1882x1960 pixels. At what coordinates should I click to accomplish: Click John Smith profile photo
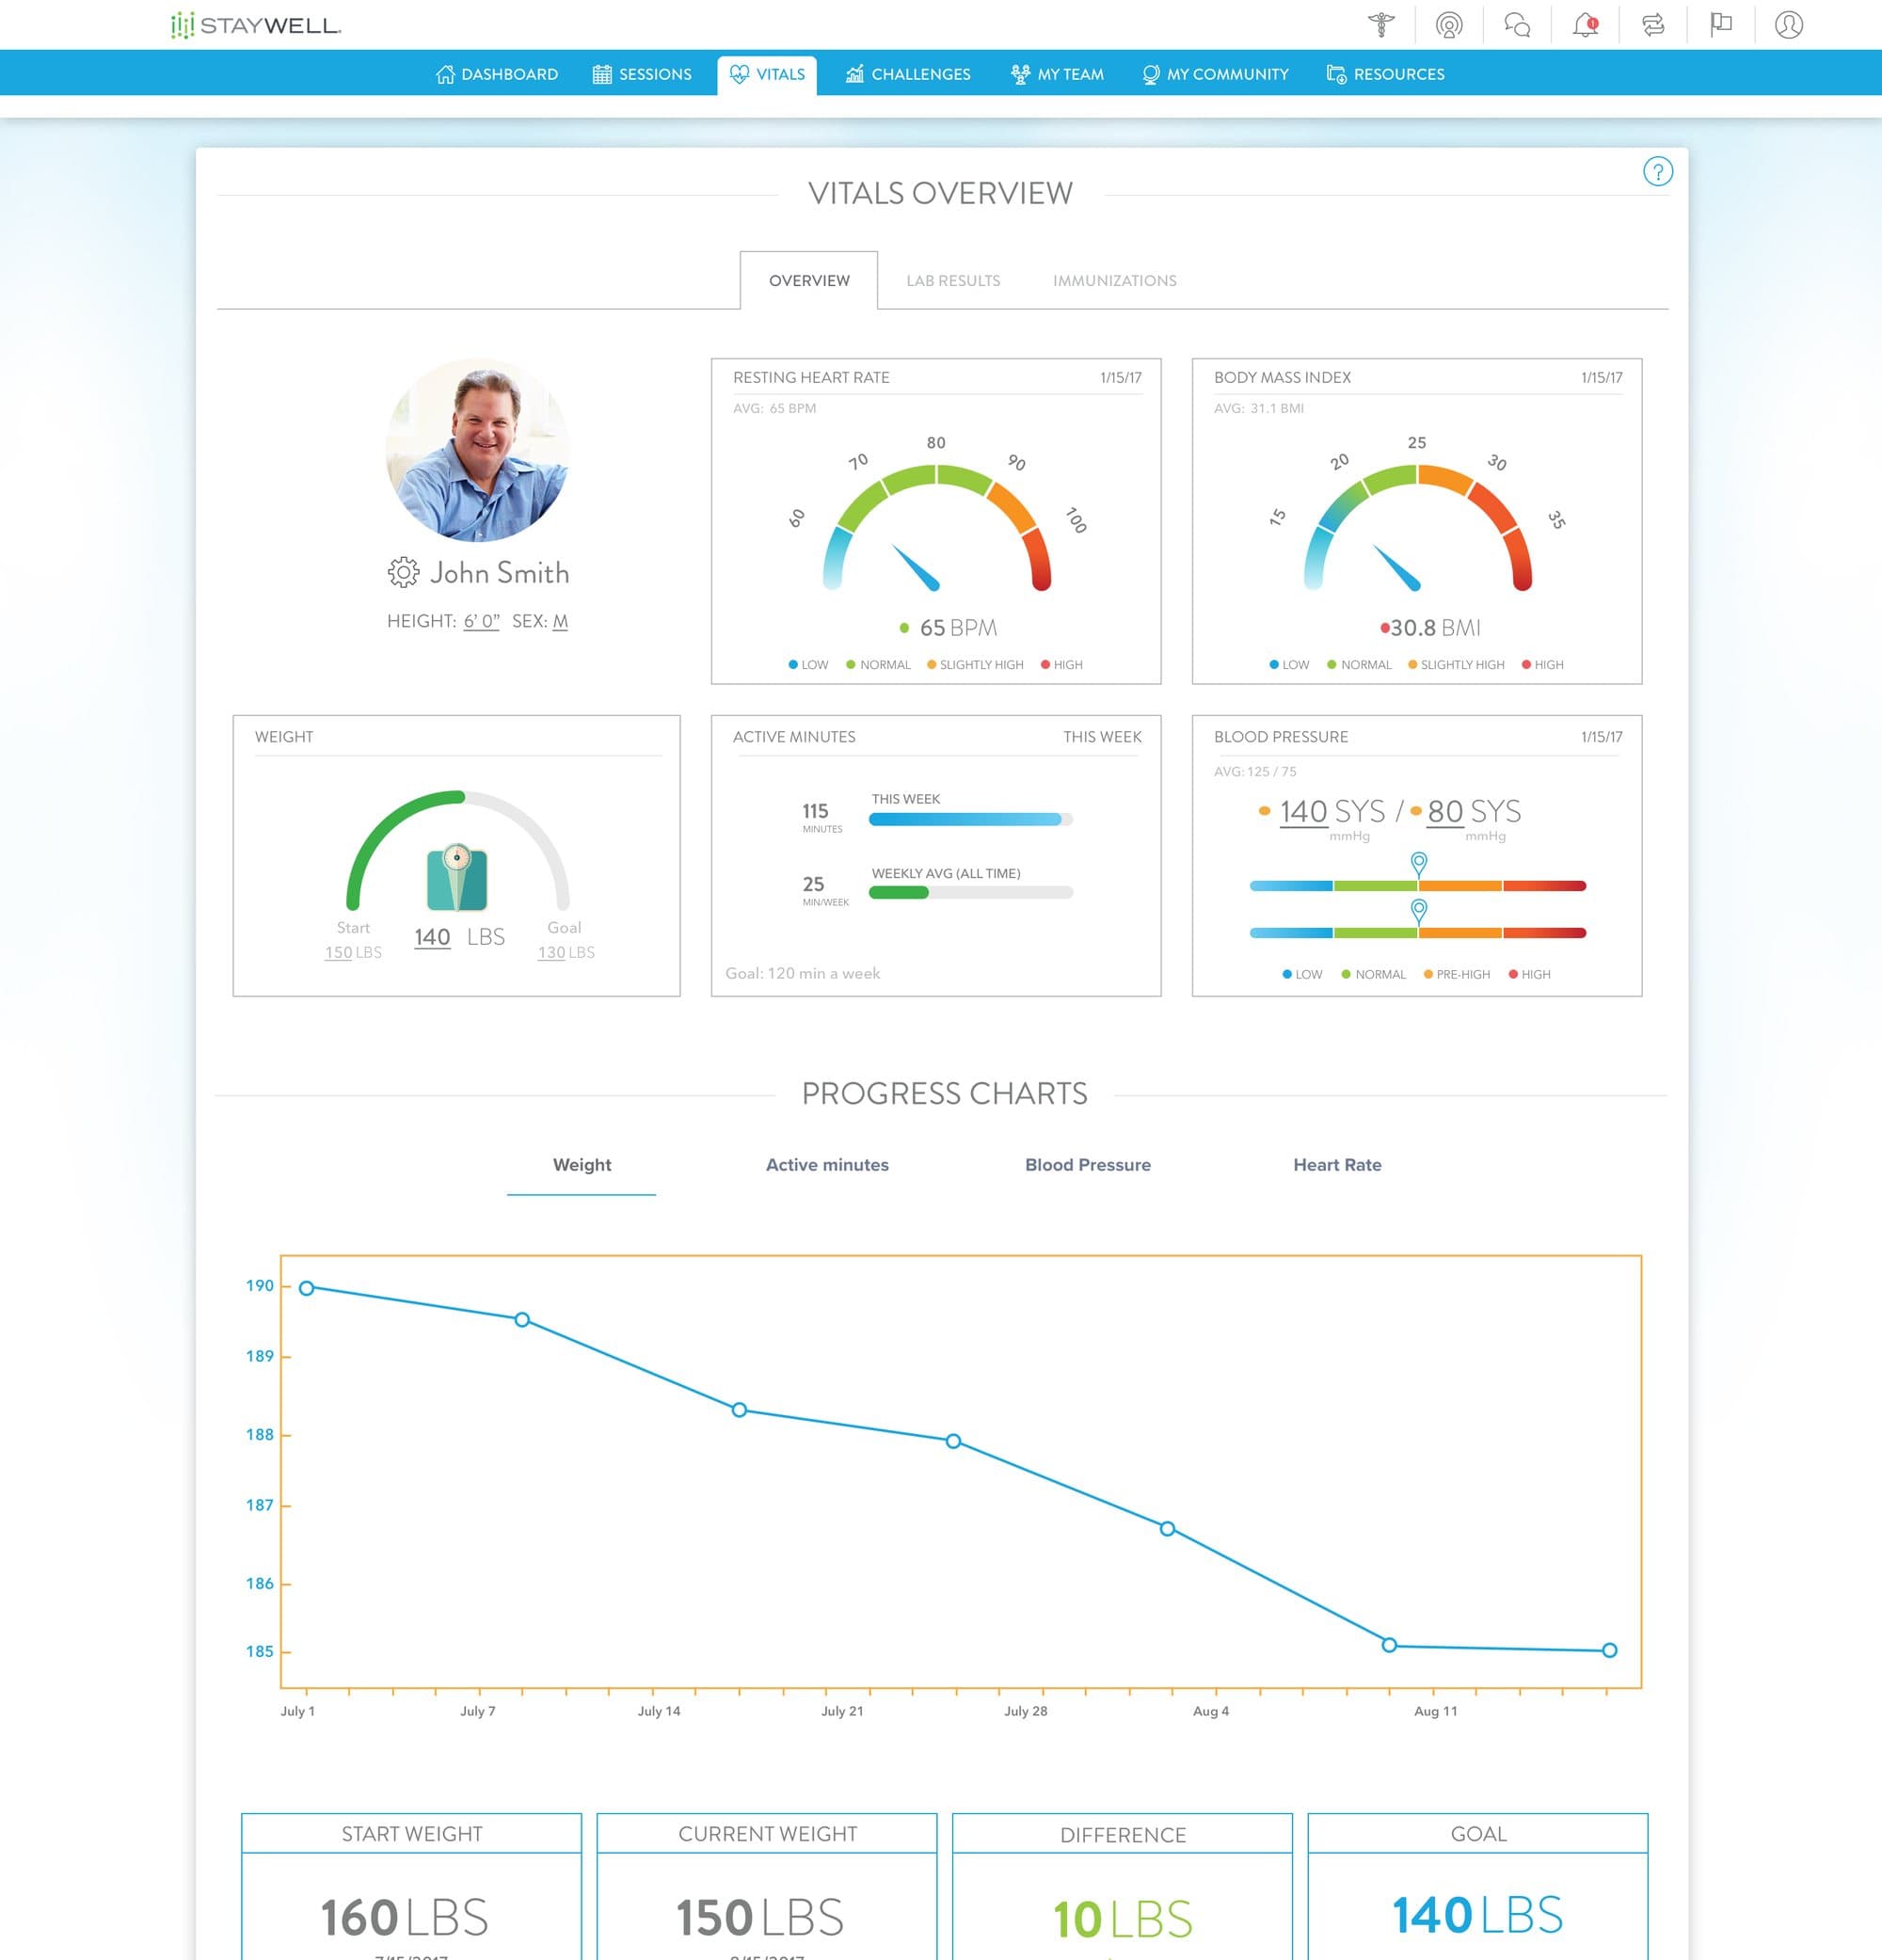tap(477, 450)
